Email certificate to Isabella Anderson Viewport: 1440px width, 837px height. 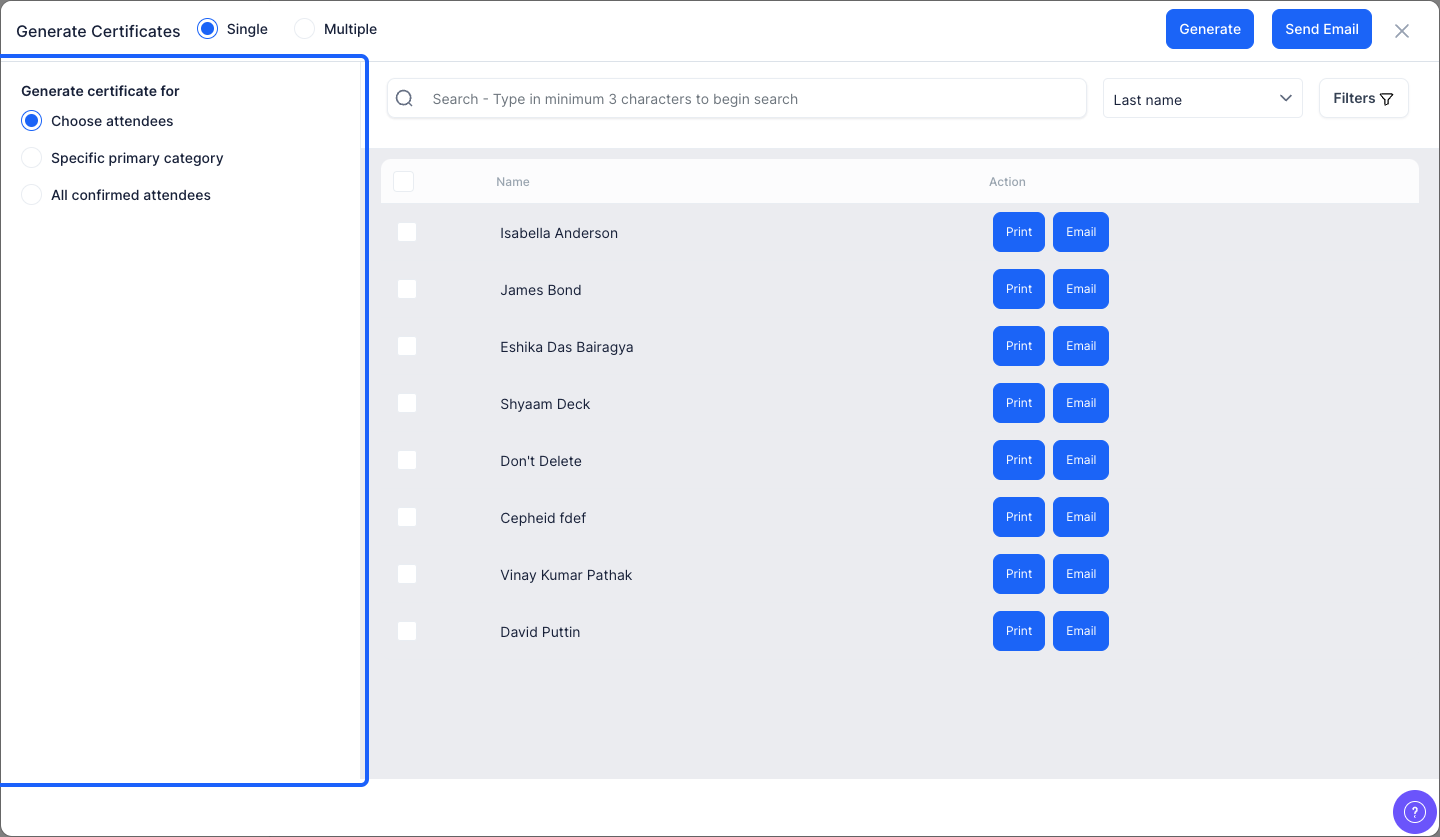[1081, 232]
